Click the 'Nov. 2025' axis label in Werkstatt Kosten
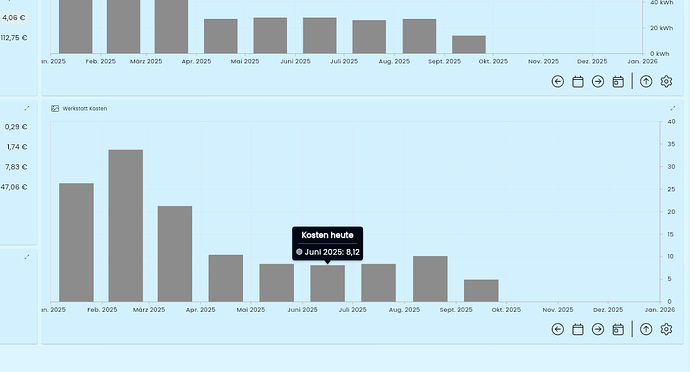The image size is (690, 372). (x=558, y=310)
